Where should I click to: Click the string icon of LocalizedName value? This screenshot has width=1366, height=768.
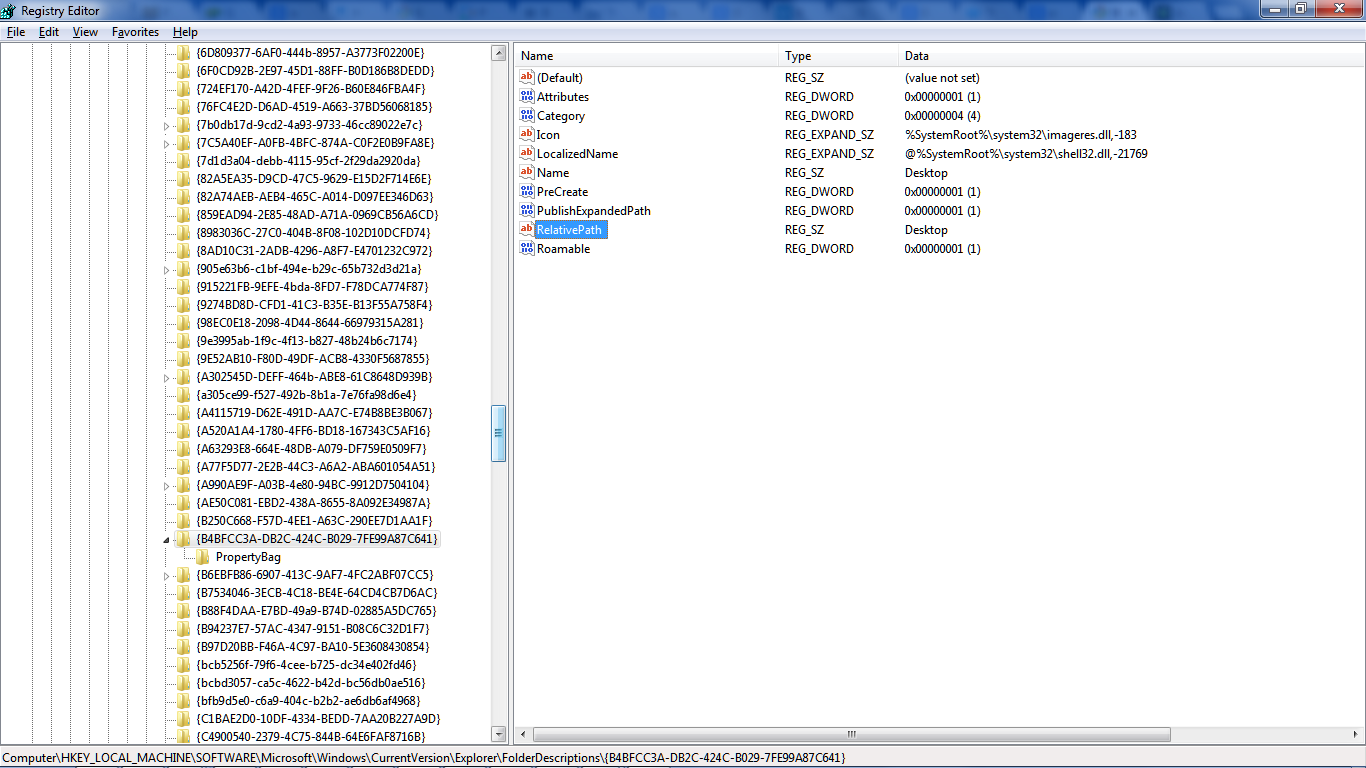click(x=527, y=154)
